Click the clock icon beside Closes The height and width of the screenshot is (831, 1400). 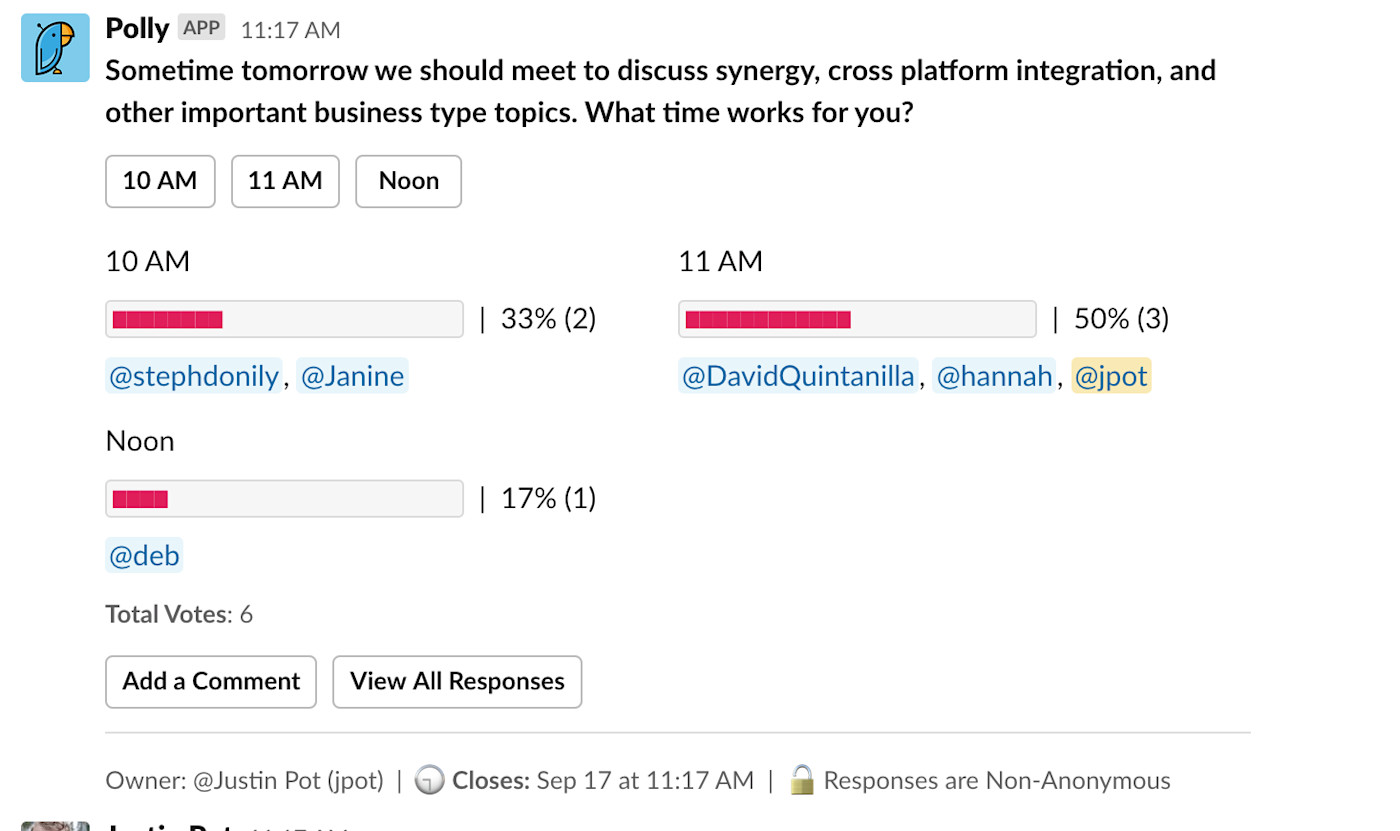[x=429, y=780]
